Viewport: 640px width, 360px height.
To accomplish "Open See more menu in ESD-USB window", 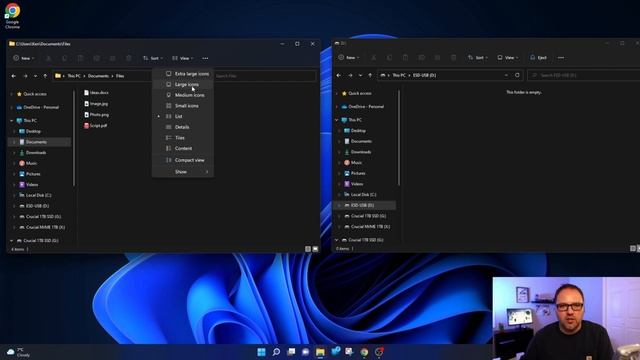I will 561,58.
